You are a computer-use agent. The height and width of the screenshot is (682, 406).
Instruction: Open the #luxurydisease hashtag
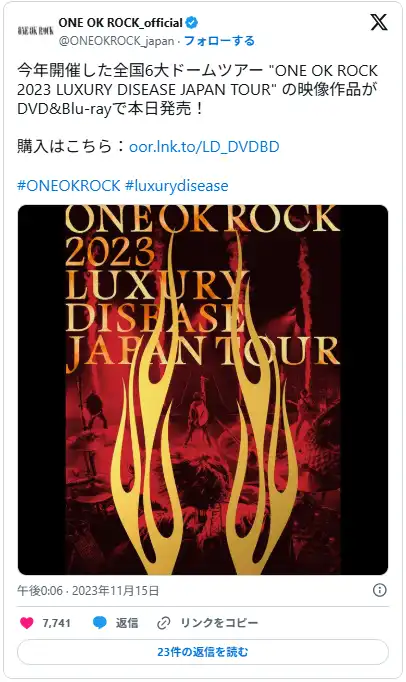pyautogui.click(x=176, y=185)
